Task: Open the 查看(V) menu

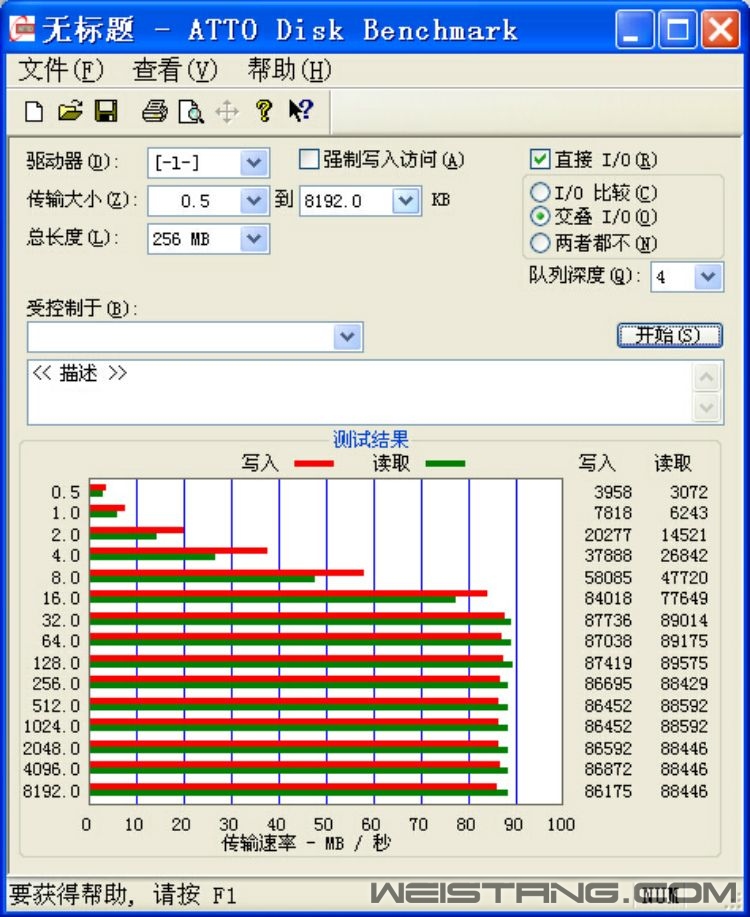Action: point(175,70)
